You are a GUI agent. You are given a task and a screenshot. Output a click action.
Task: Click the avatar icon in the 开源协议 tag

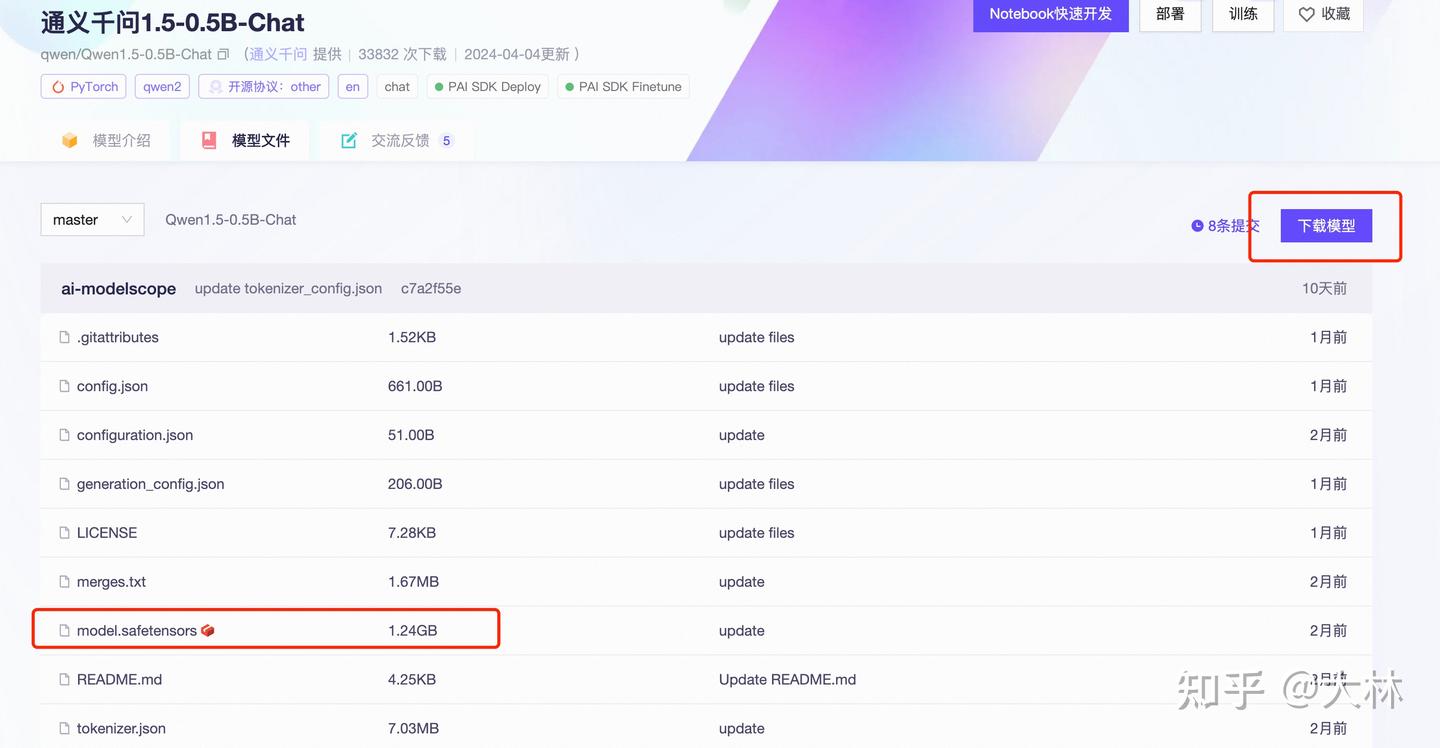(x=214, y=86)
